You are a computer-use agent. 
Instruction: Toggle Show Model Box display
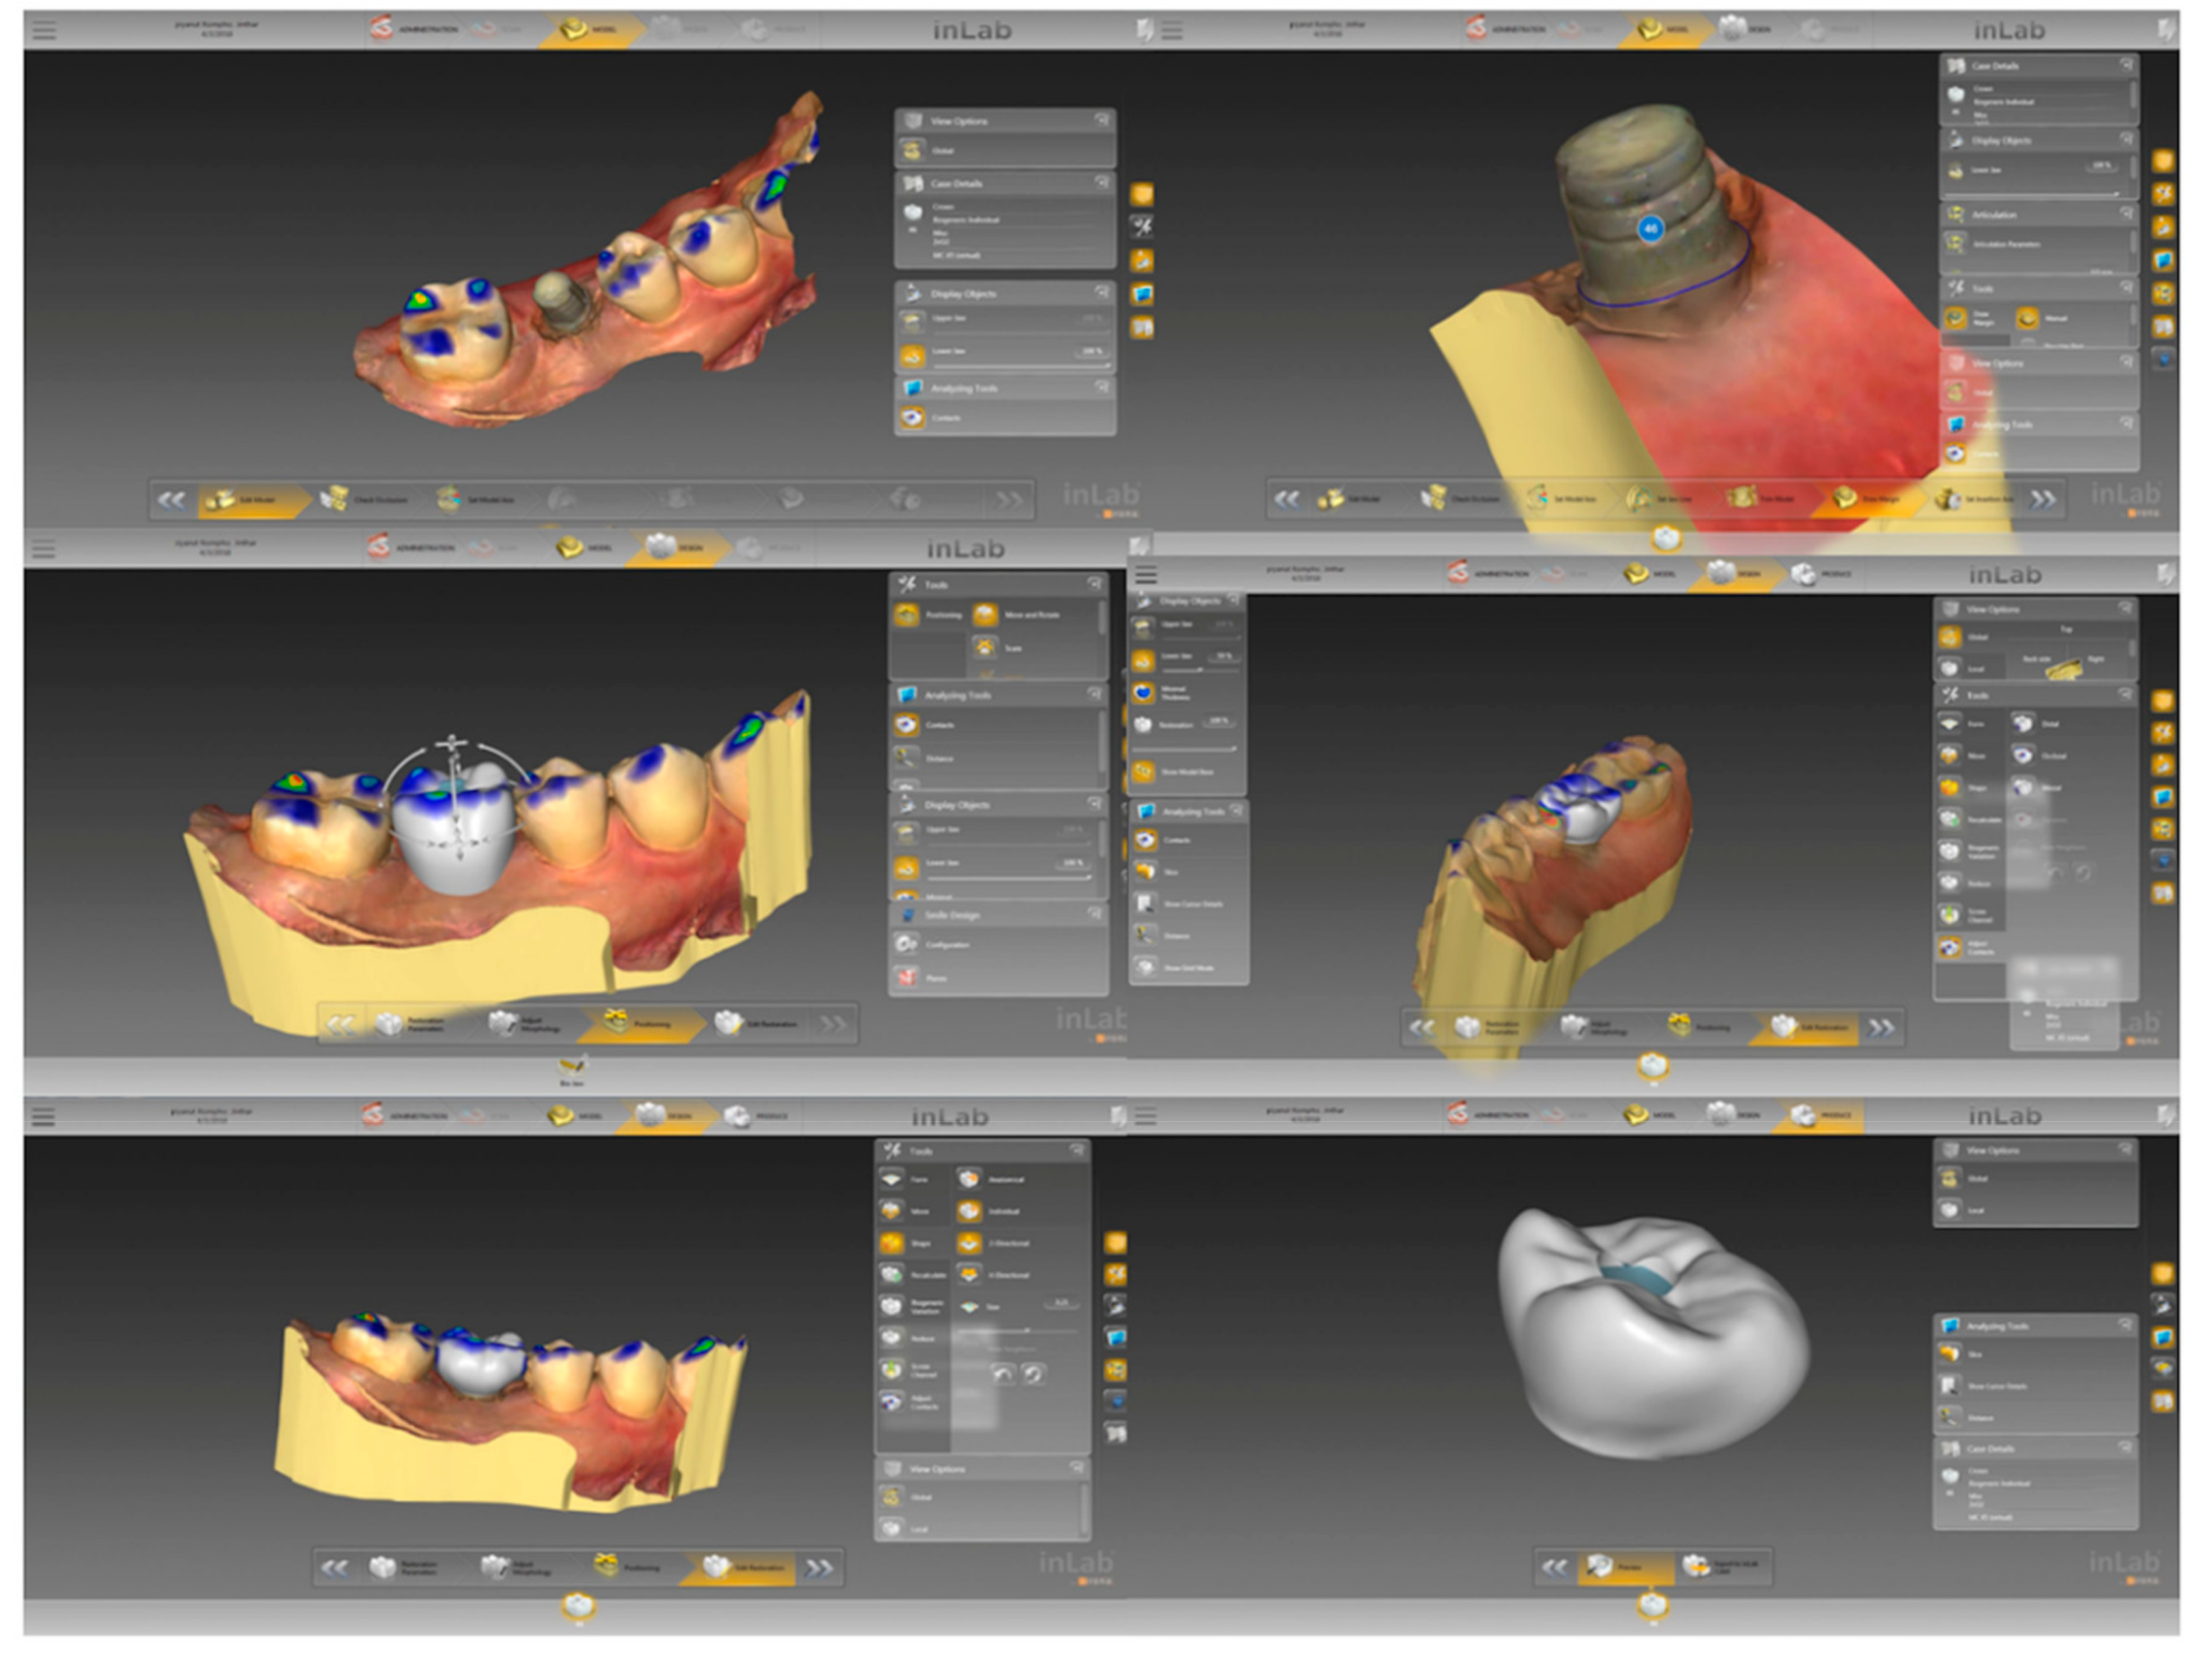coord(1144,772)
